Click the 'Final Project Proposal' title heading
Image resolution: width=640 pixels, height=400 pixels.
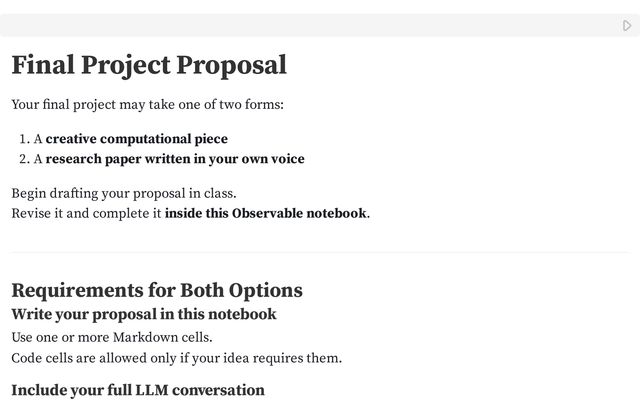(149, 66)
